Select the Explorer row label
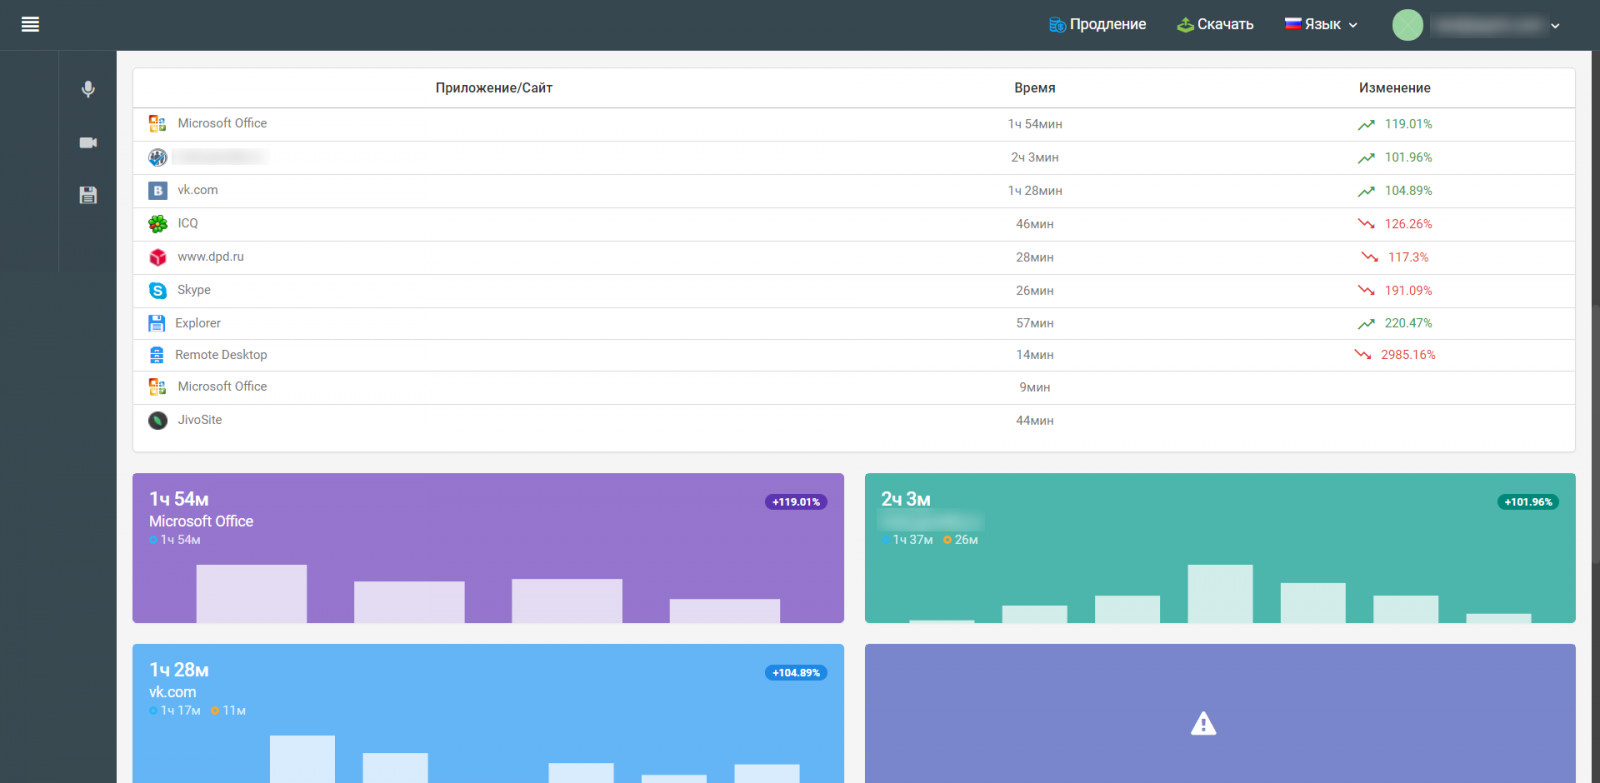1600x783 pixels. click(x=198, y=323)
